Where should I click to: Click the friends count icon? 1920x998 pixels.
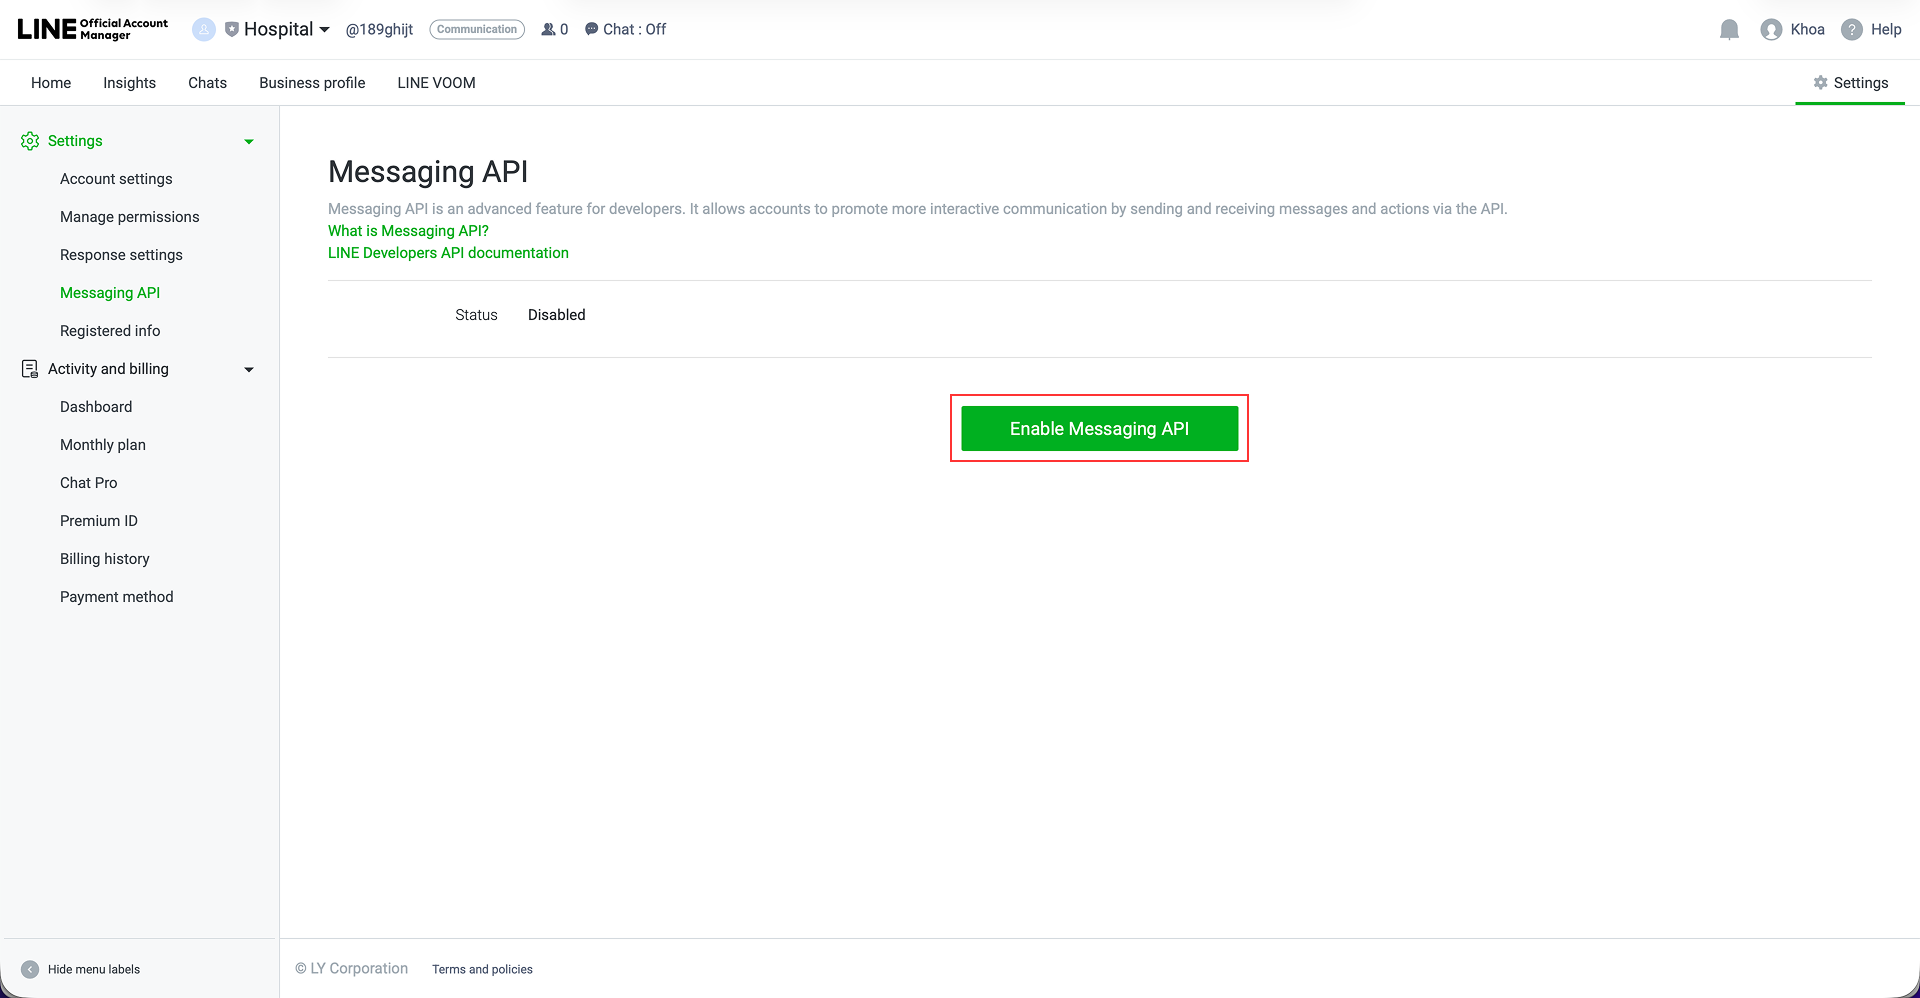548,29
